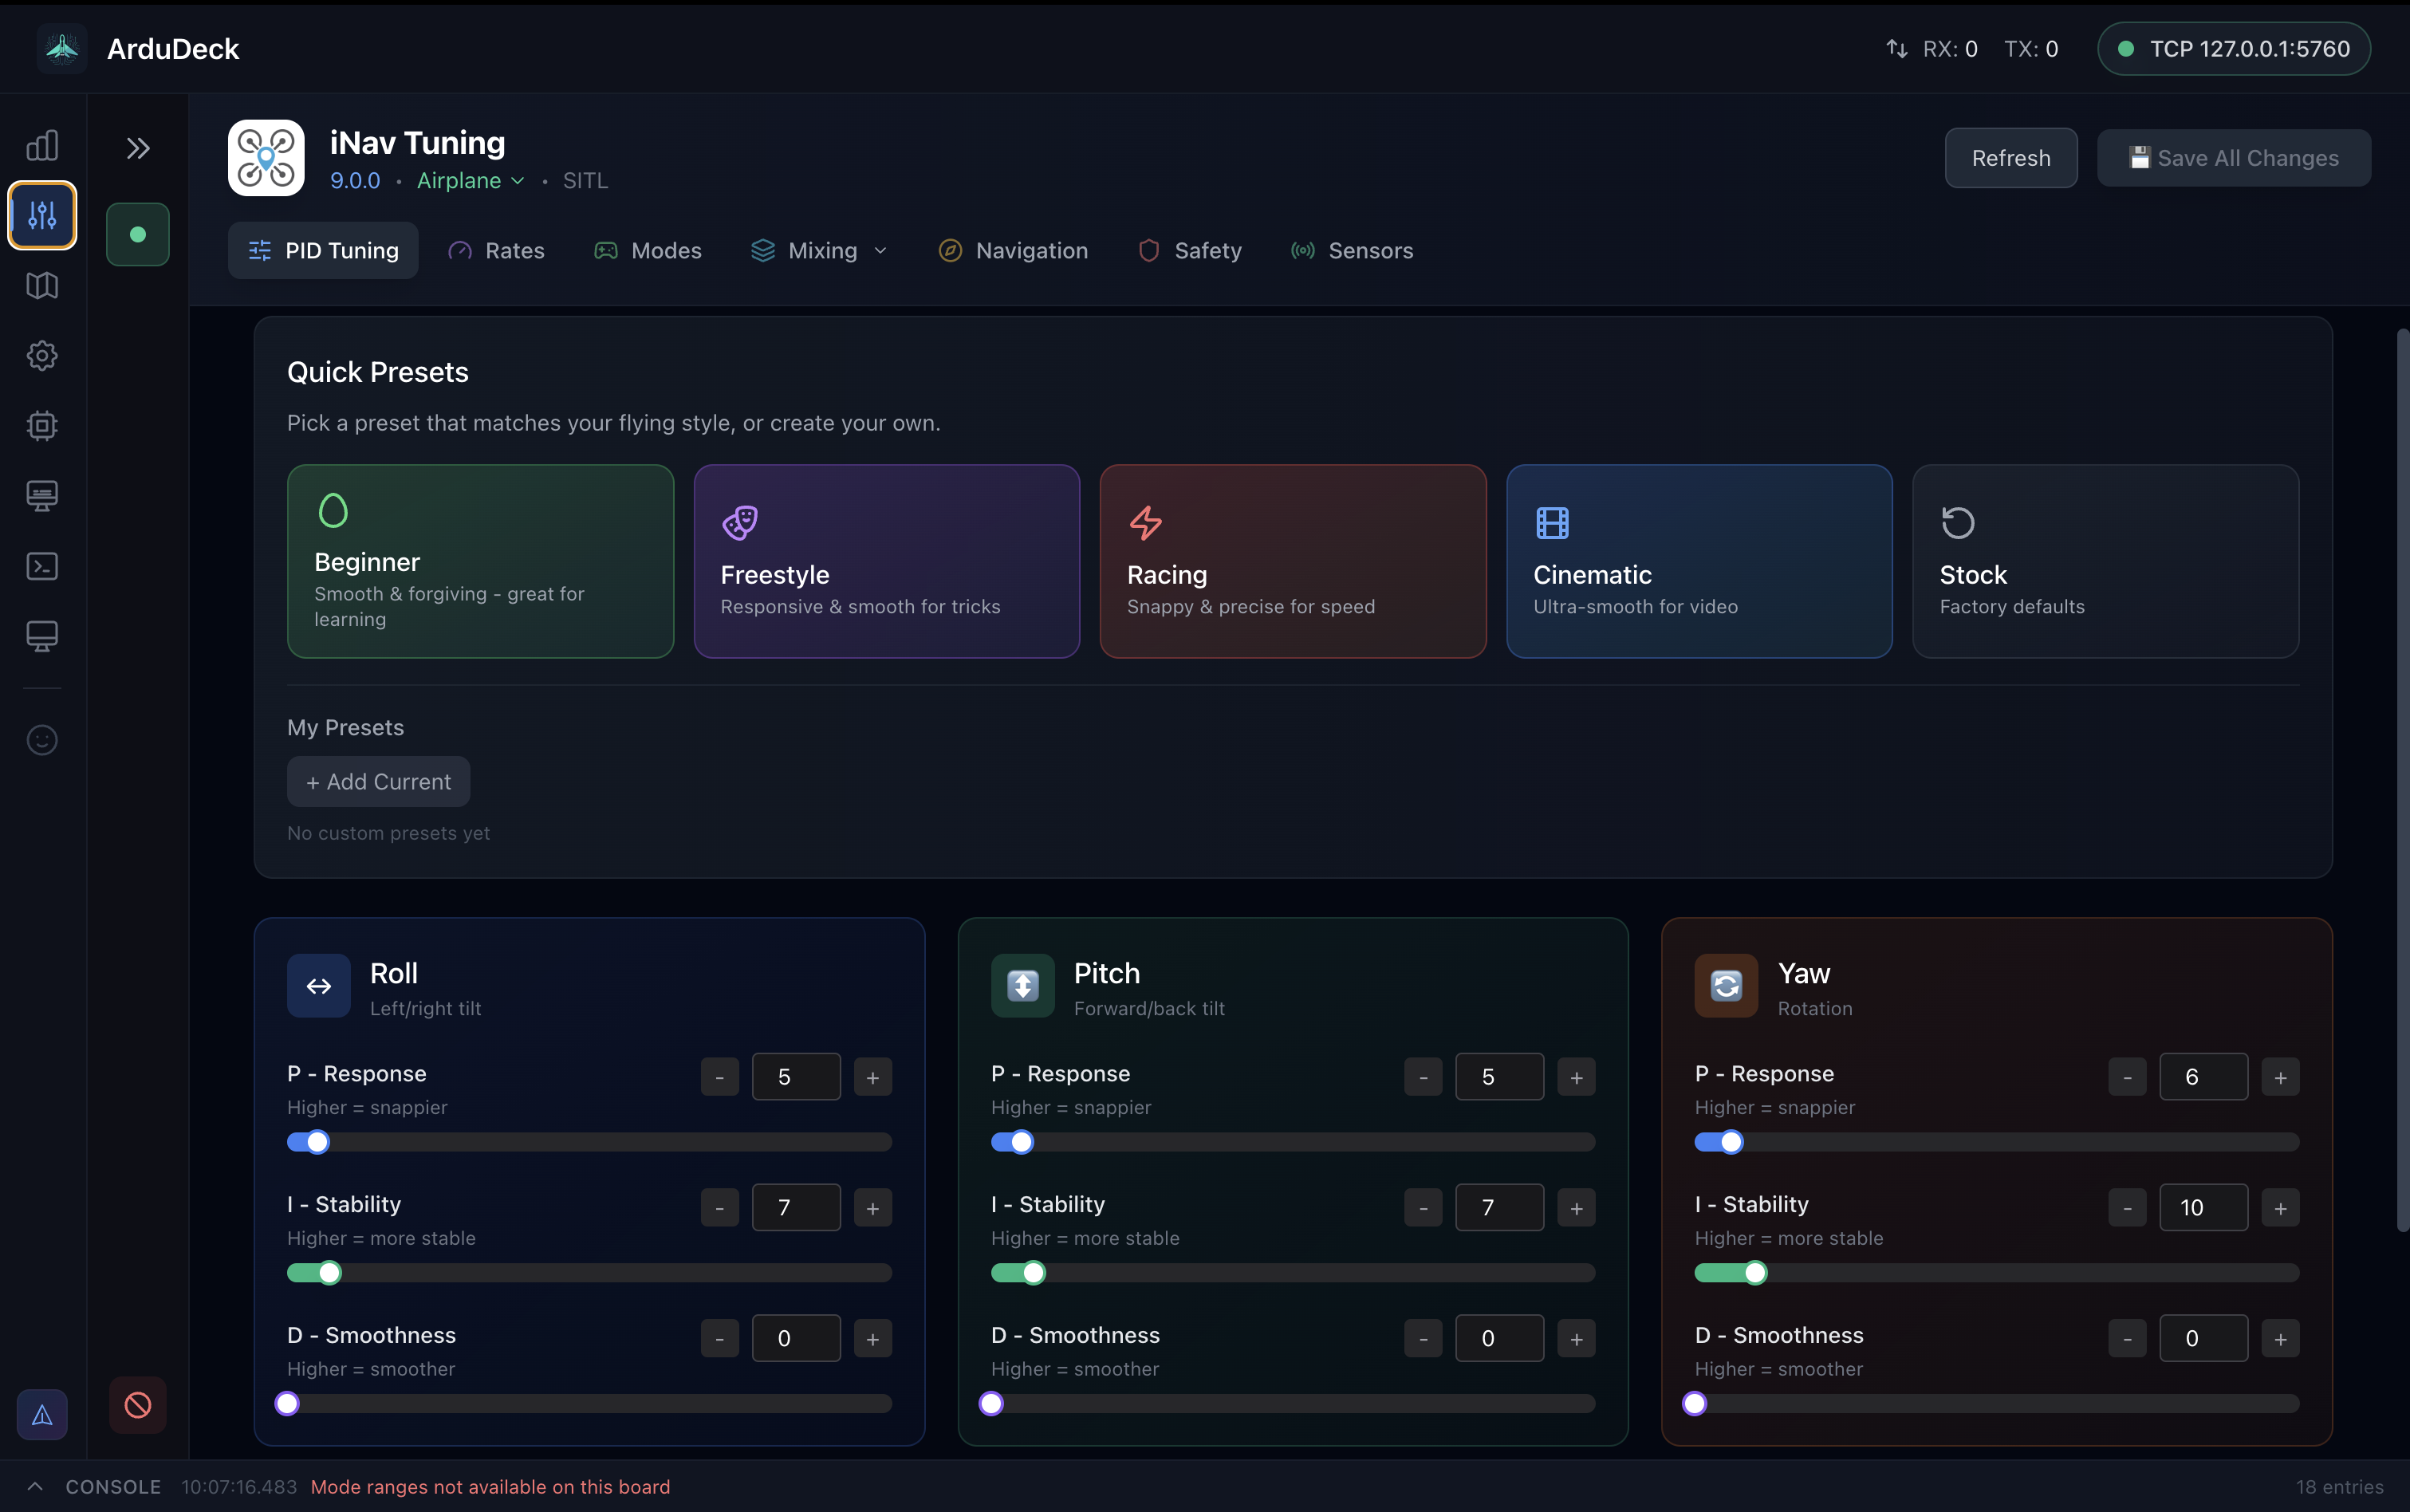Decrease Roll D-Smoothness with minus button
Image resolution: width=2410 pixels, height=1512 pixels.
(x=720, y=1339)
